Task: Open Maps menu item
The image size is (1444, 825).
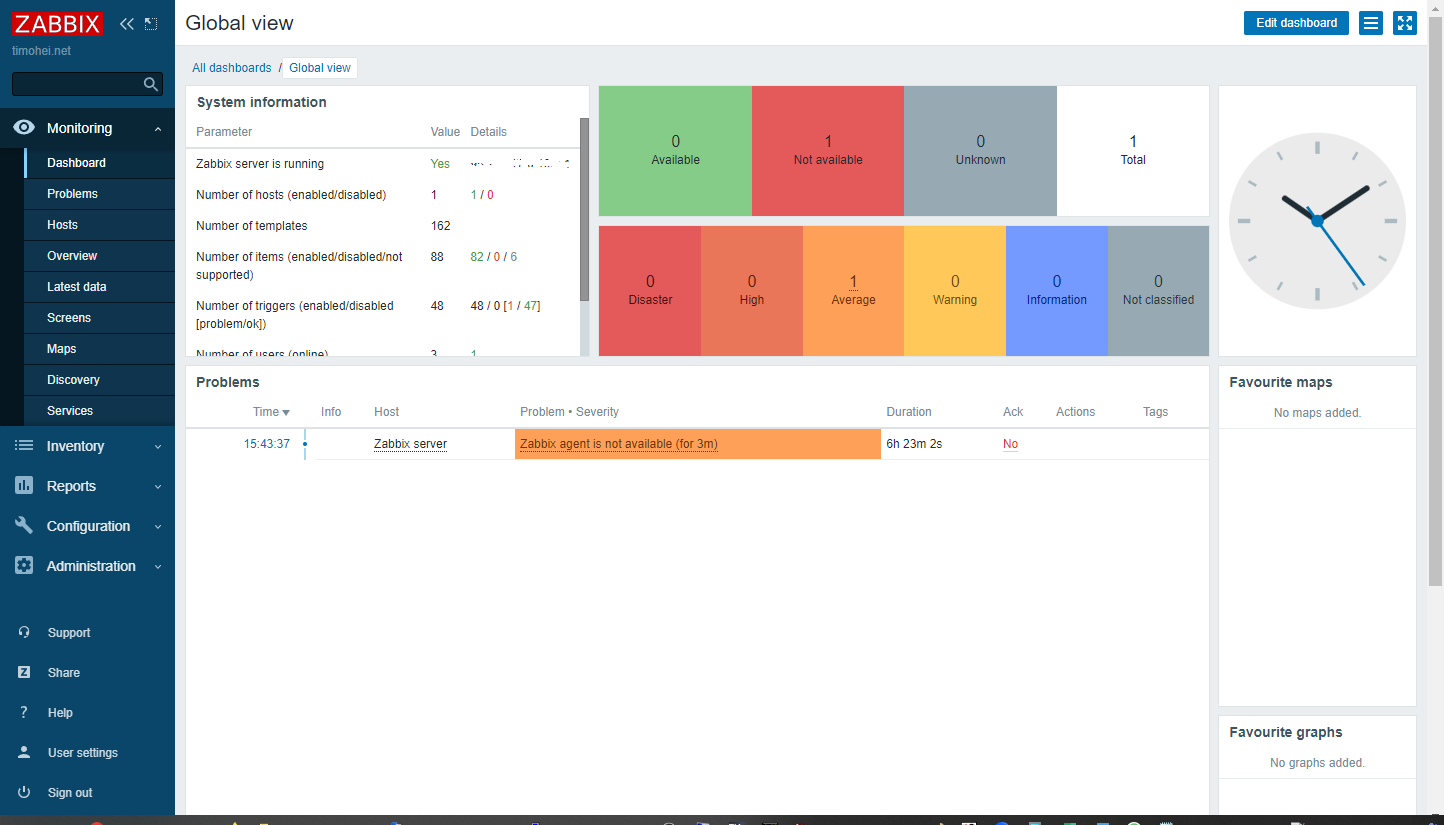Action: 99,349
